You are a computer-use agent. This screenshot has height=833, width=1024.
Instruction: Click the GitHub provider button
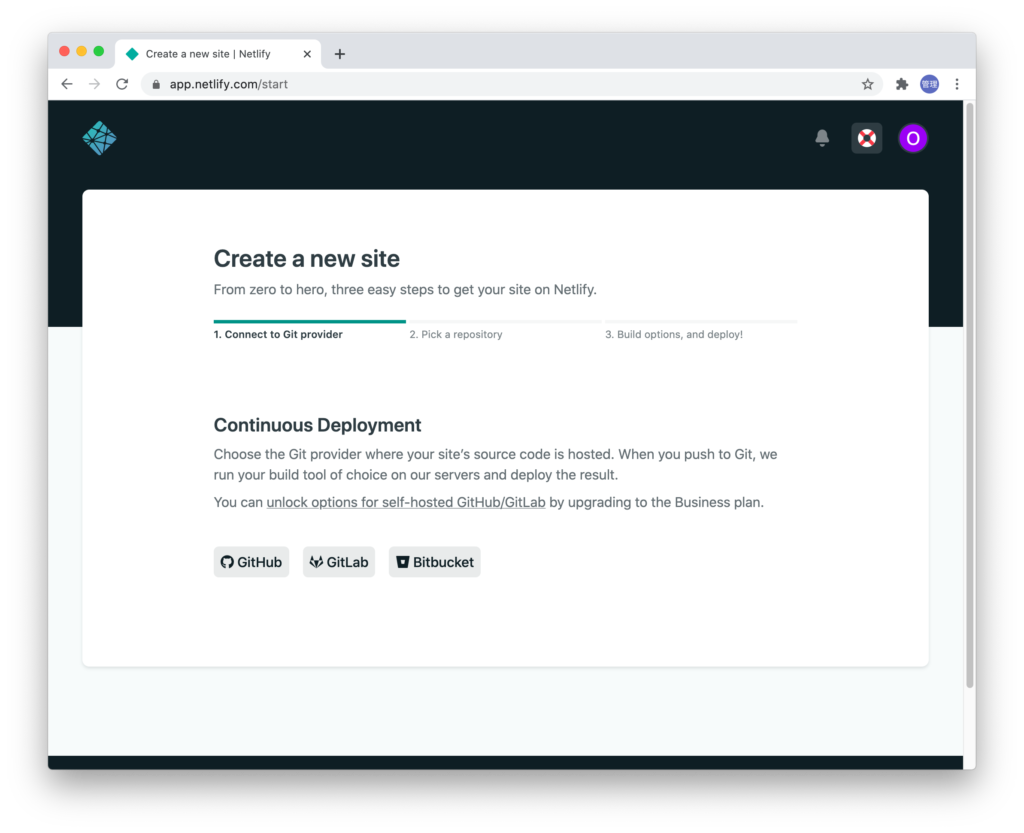click(251, 562)
